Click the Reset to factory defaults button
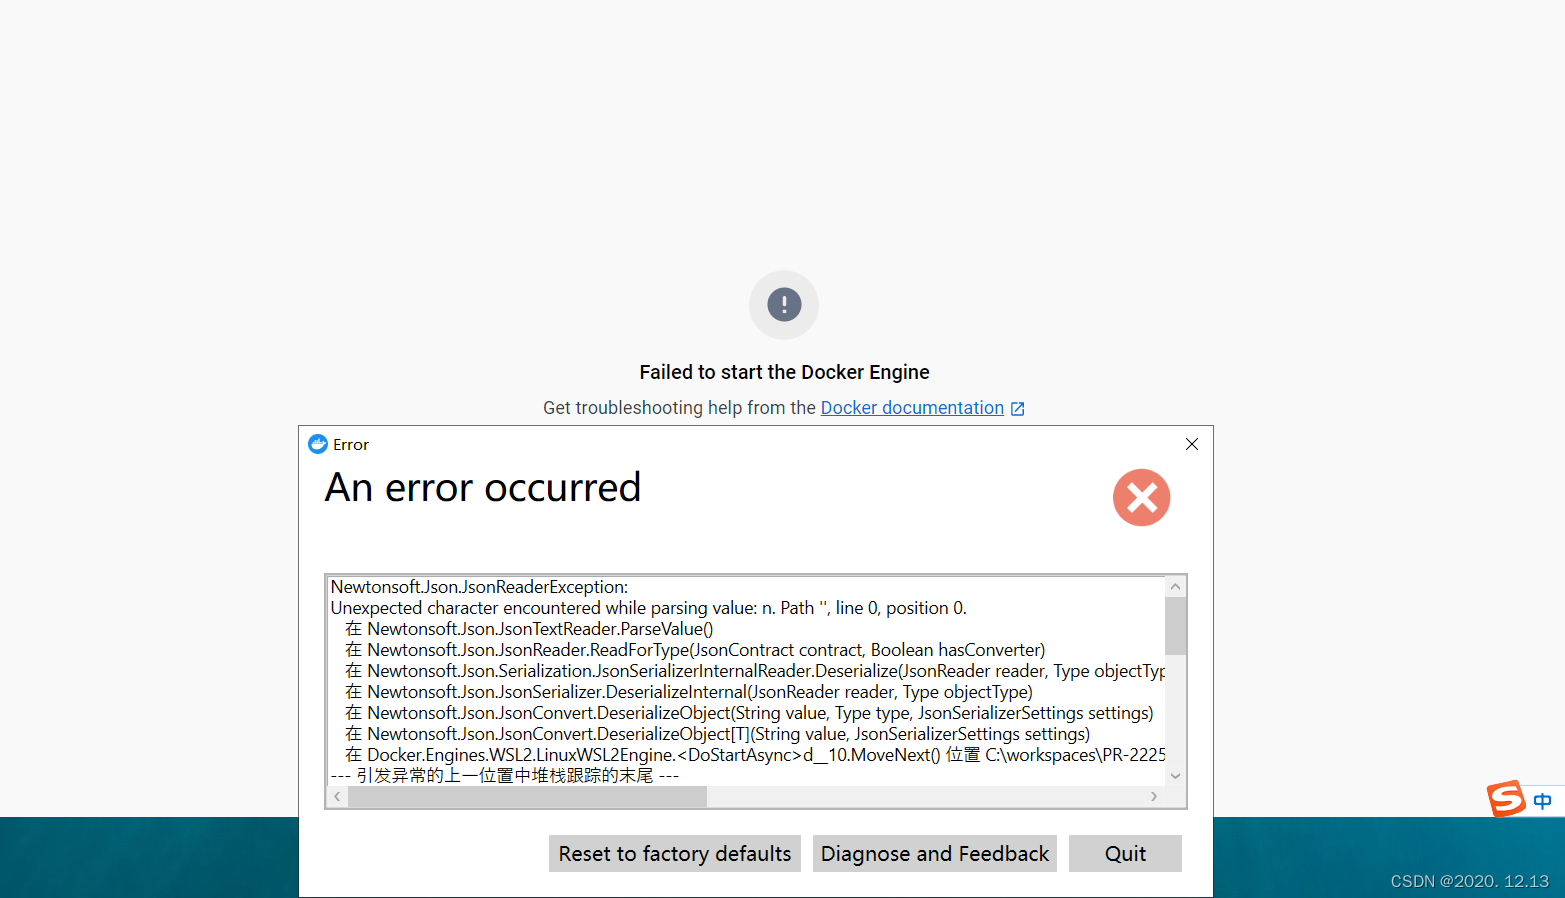The height and width of the screenshot is (898, 1565). coord(675,853)
